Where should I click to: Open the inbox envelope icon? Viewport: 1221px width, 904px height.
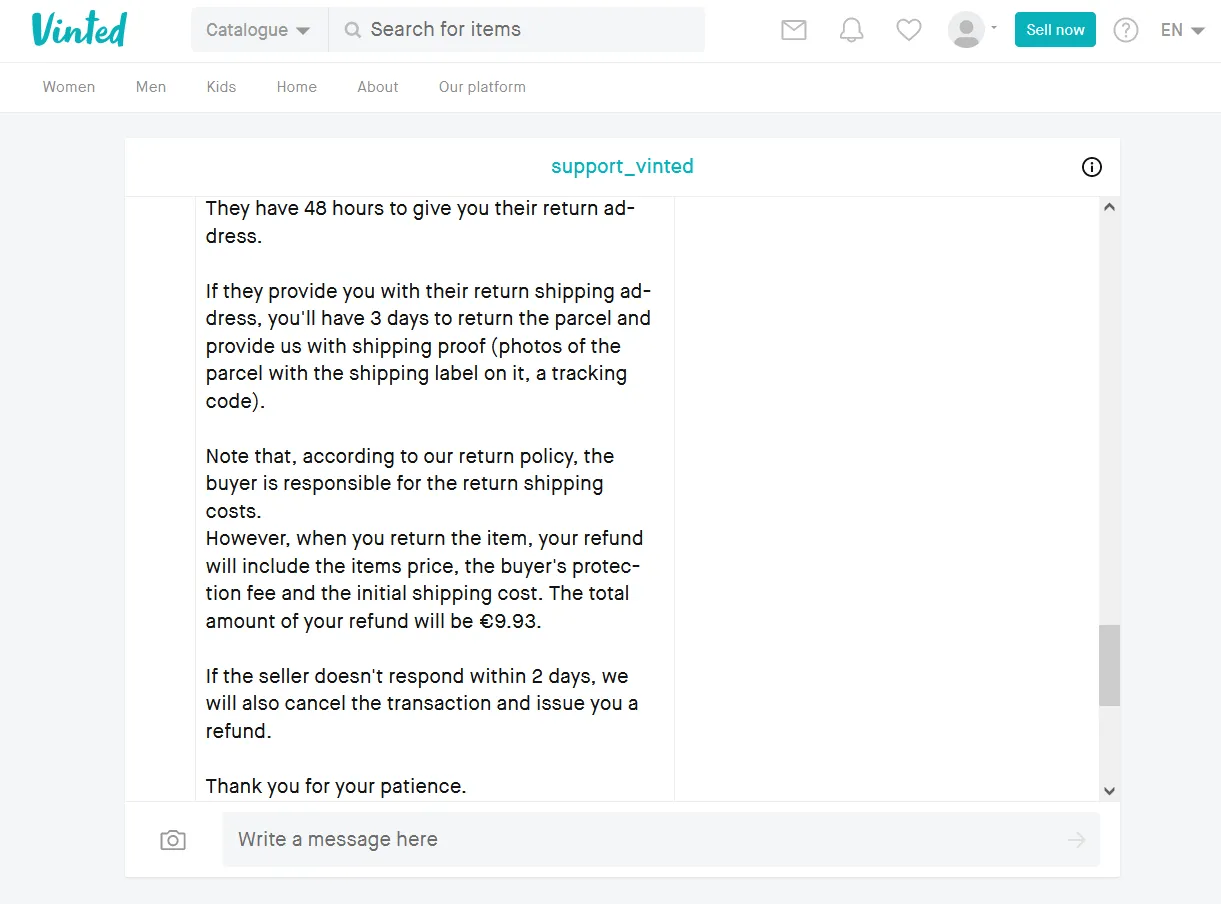tap(793, 30)
